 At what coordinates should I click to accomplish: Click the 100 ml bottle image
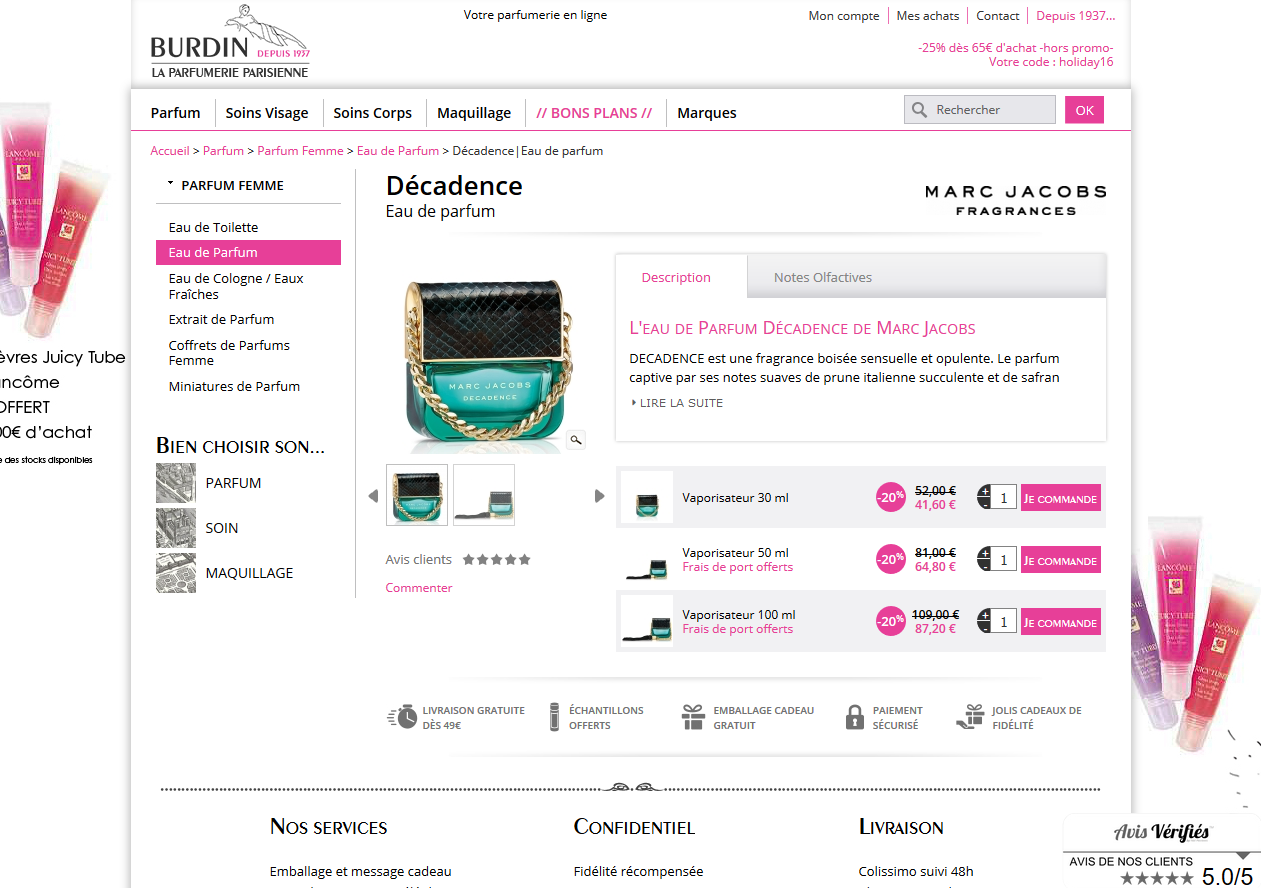click(x=647, y=621)
